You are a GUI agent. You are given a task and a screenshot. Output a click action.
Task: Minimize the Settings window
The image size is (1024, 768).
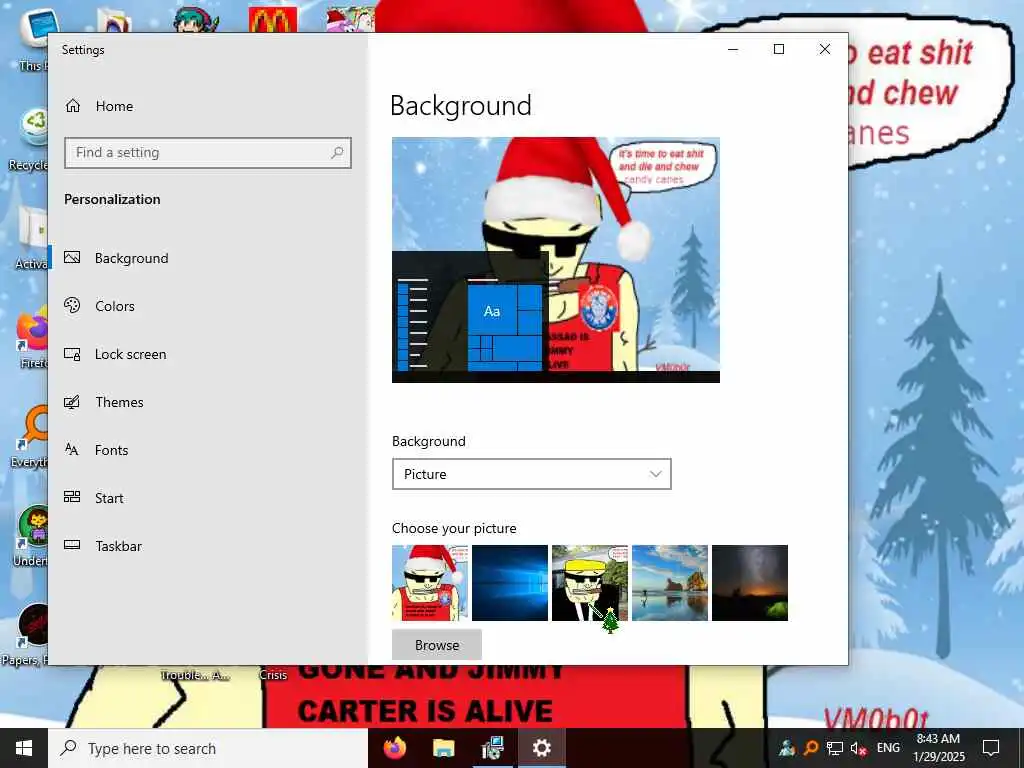click(733, 50)
